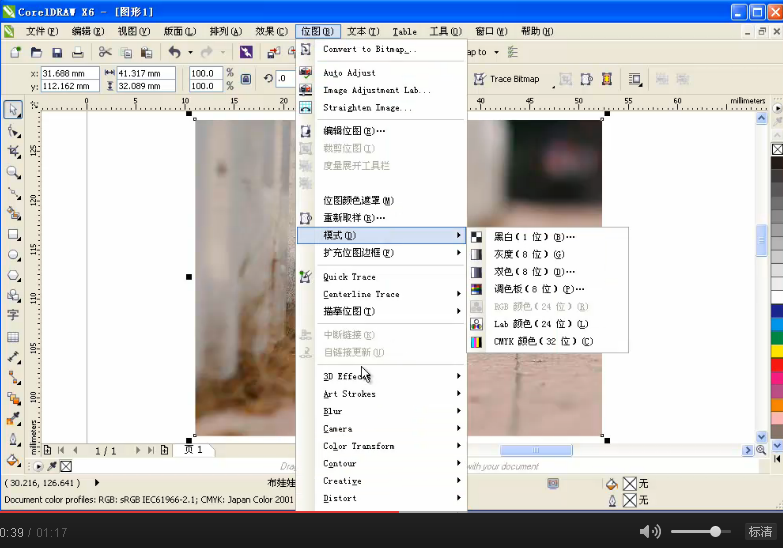Image resolution: width=783 pixels, height=548 pixels.
Task: Click the Cut scissors icon
Action: coord(105,52)
